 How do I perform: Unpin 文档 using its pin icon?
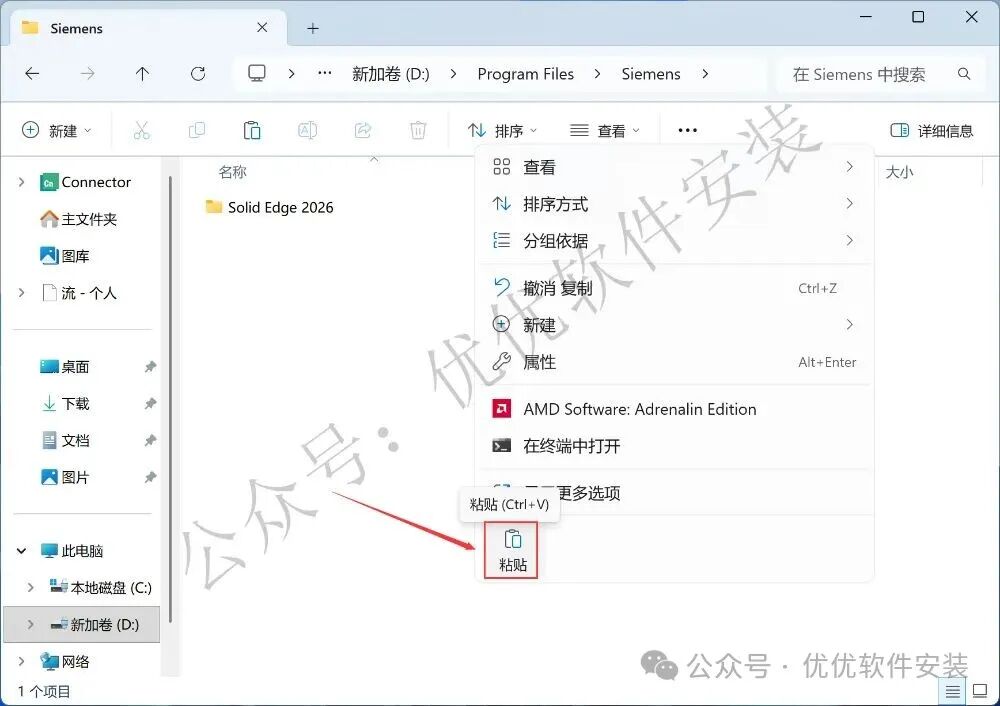[x=150, y=441]
